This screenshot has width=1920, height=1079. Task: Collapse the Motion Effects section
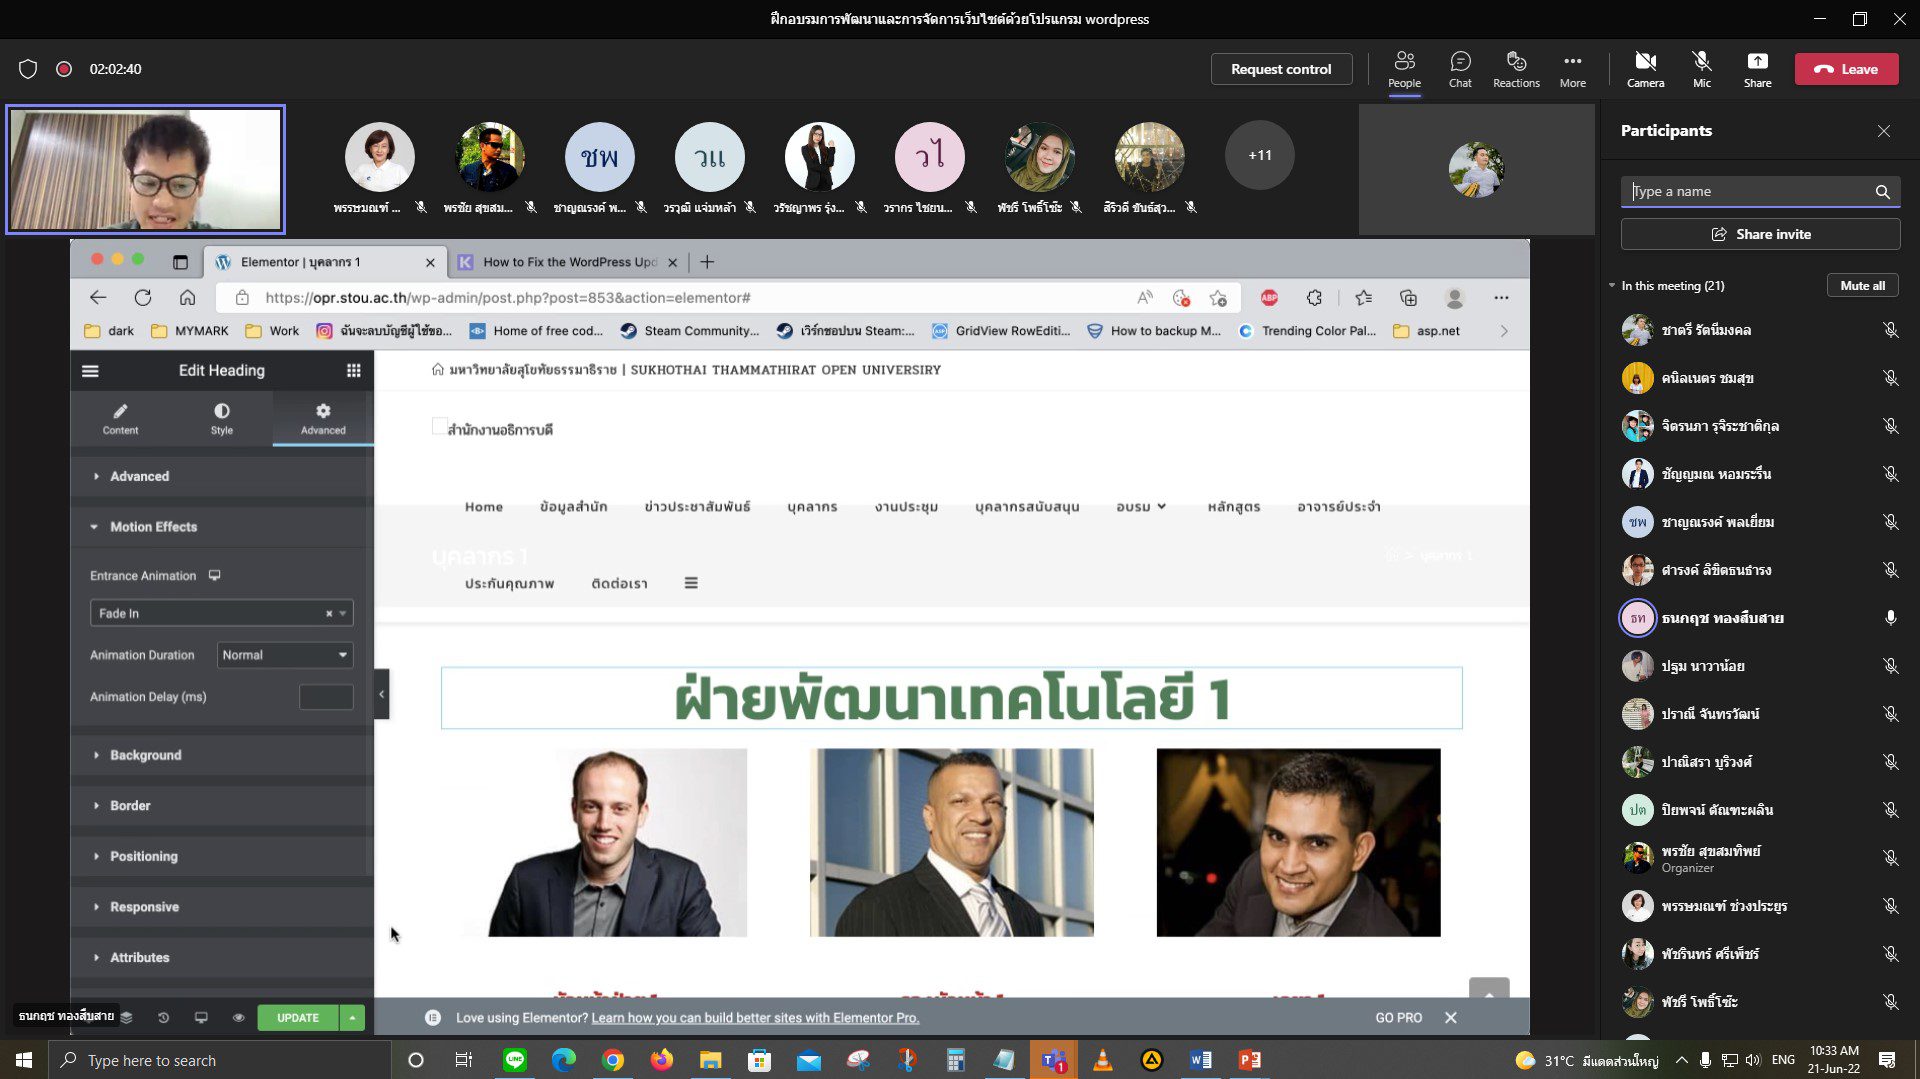click(x=153, y=527)
